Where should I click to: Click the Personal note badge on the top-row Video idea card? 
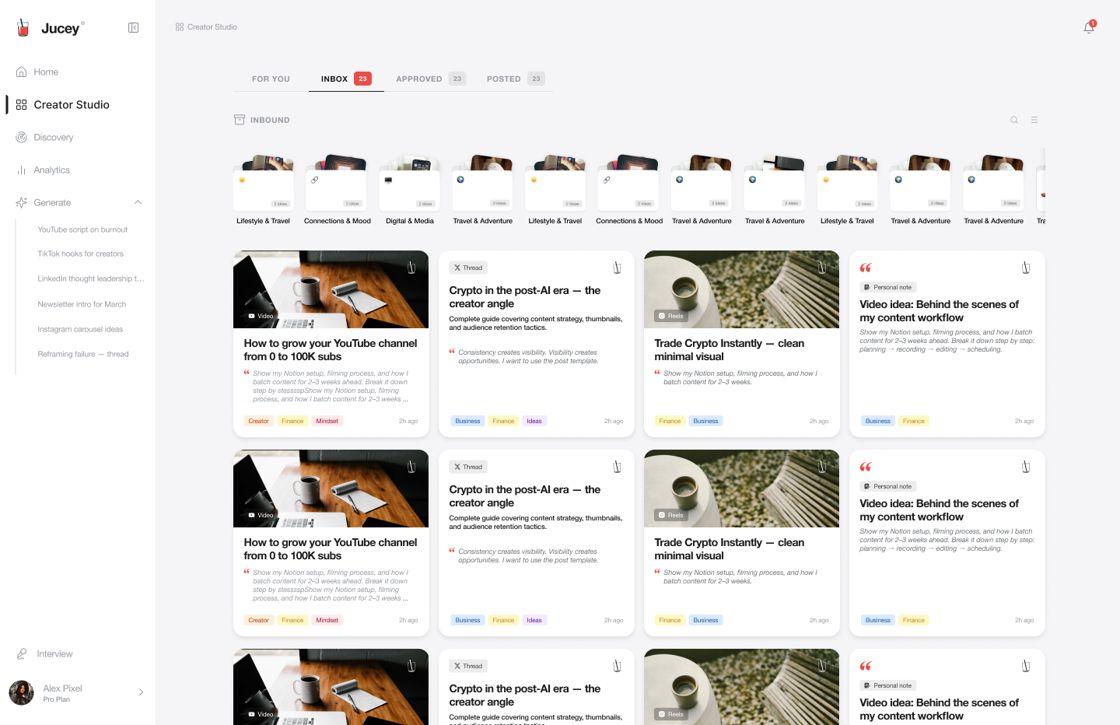tap(888, 287)
